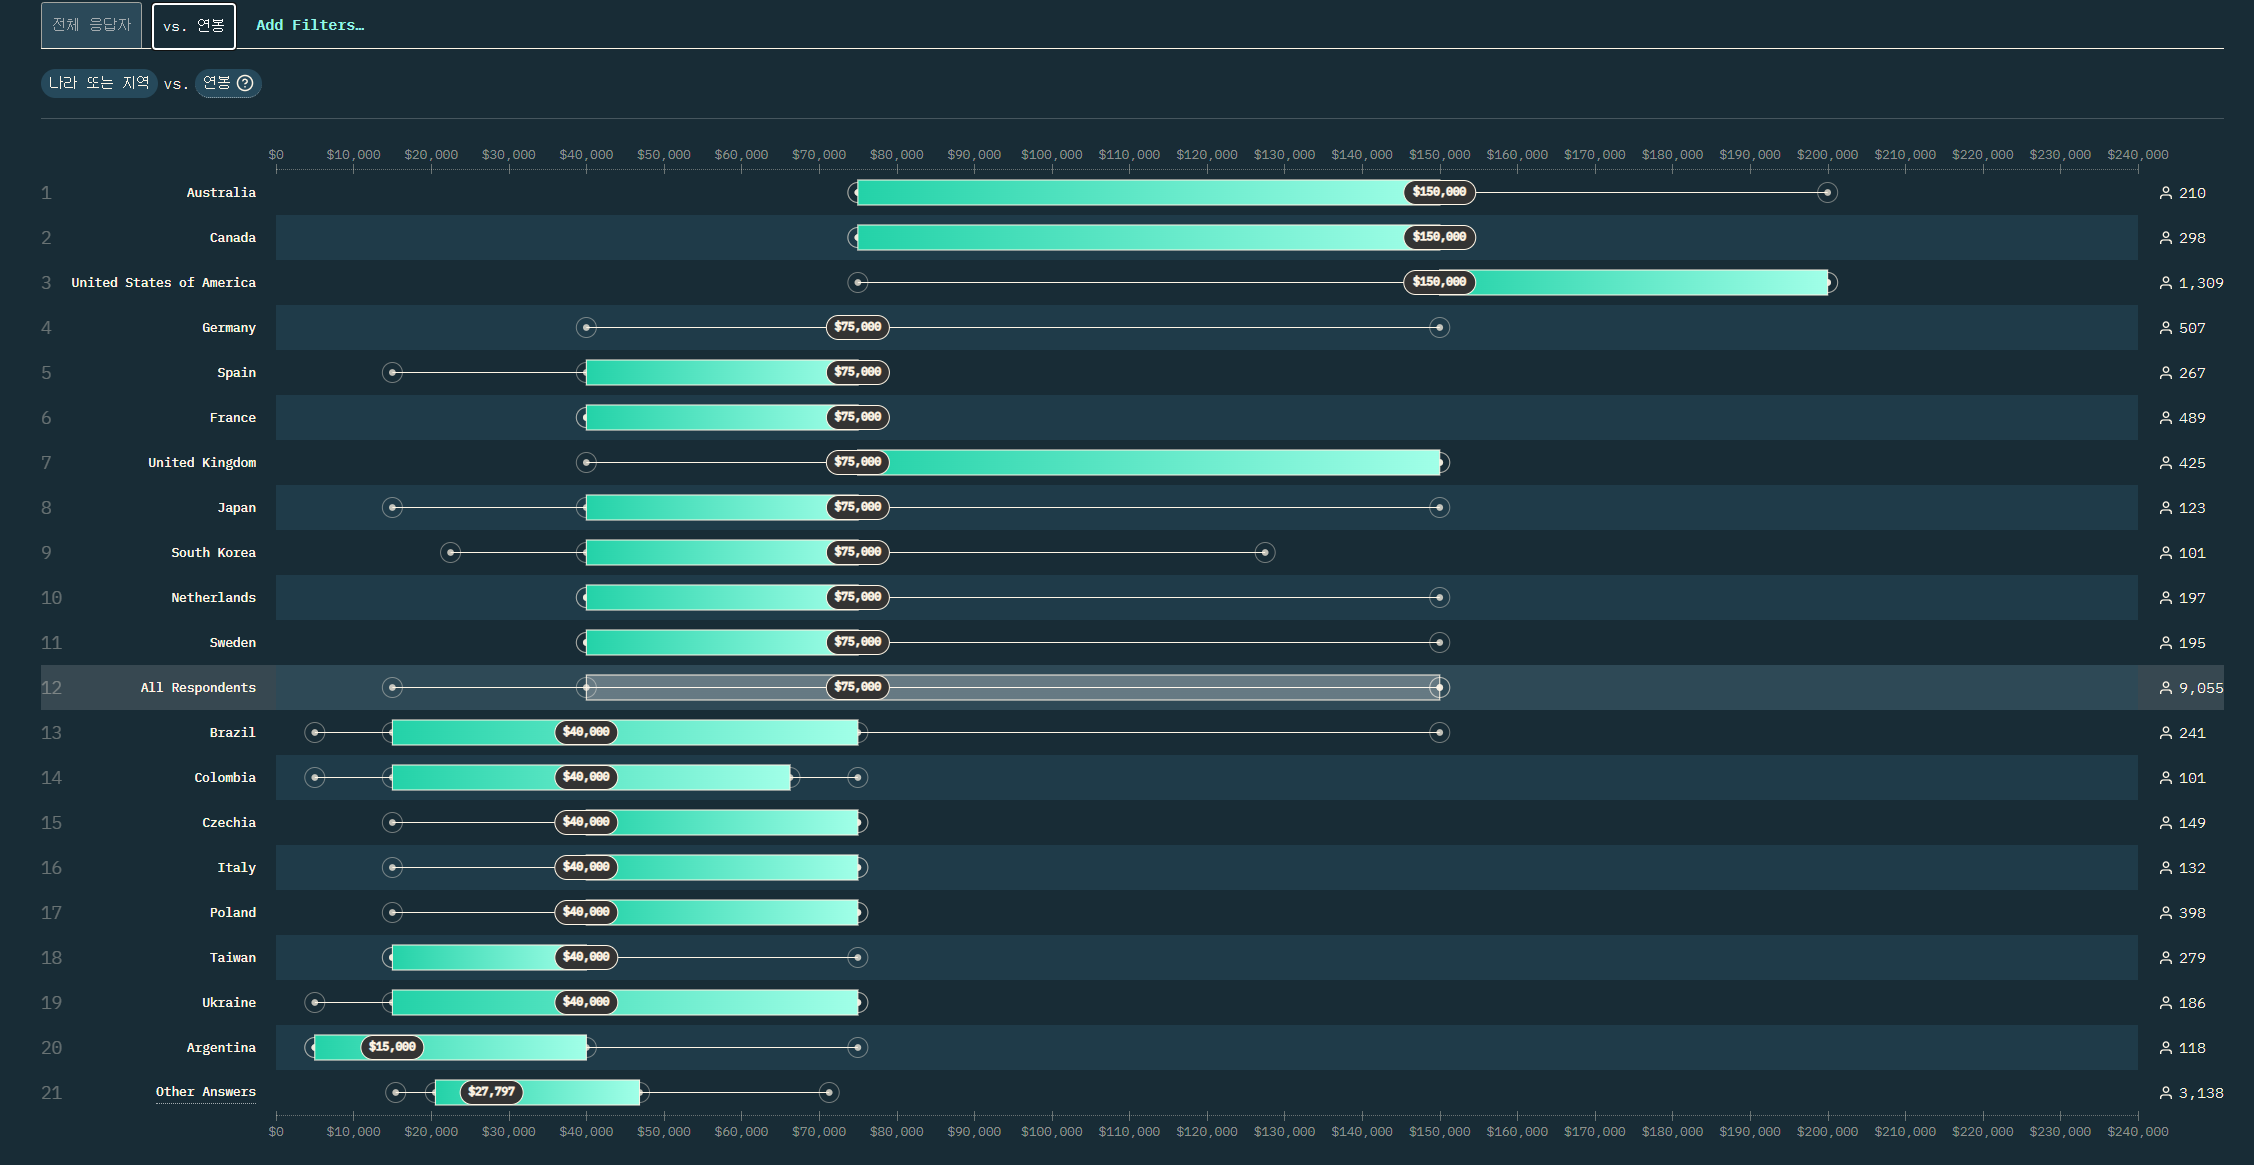Click the respondent person icon for Australia
The width and height of the screenshot is (2254, 1165).
[2165, 193]
